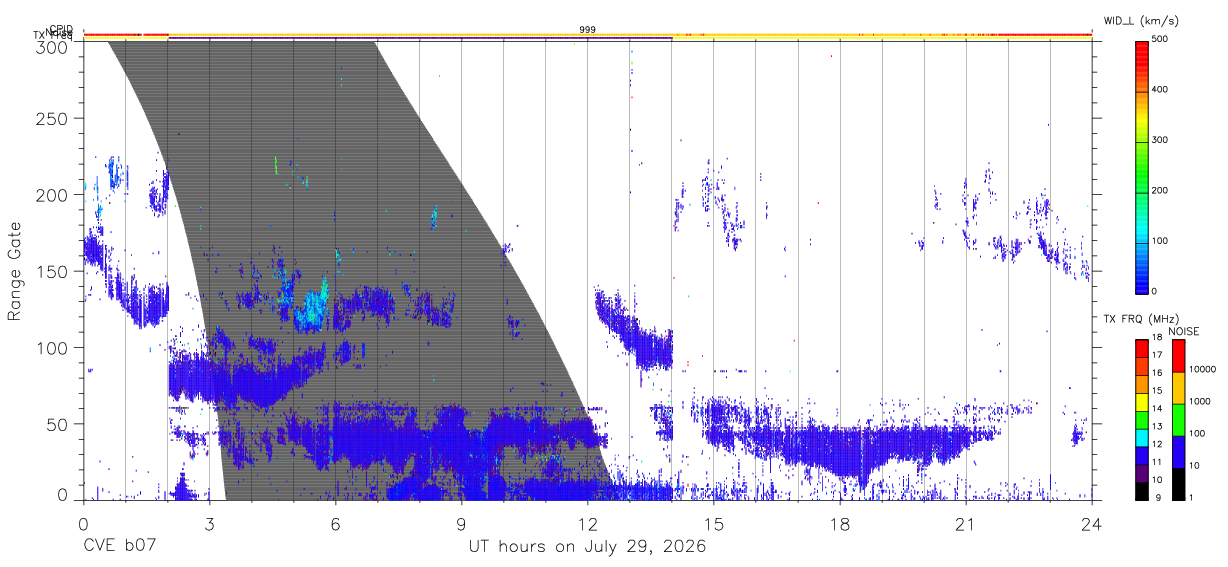Click the 'CPID' label at top left

pos(61,29)
